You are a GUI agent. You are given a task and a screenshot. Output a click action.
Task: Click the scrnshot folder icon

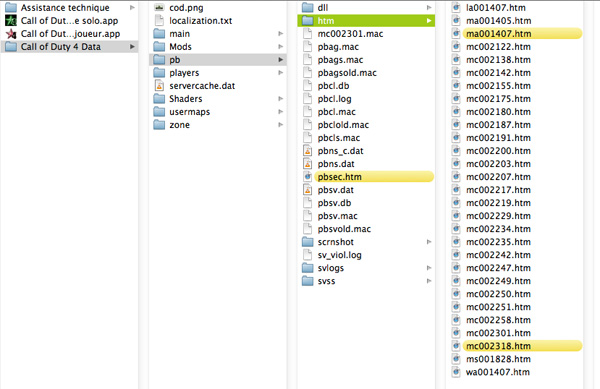pyautogui.click(x=308, y=242)
